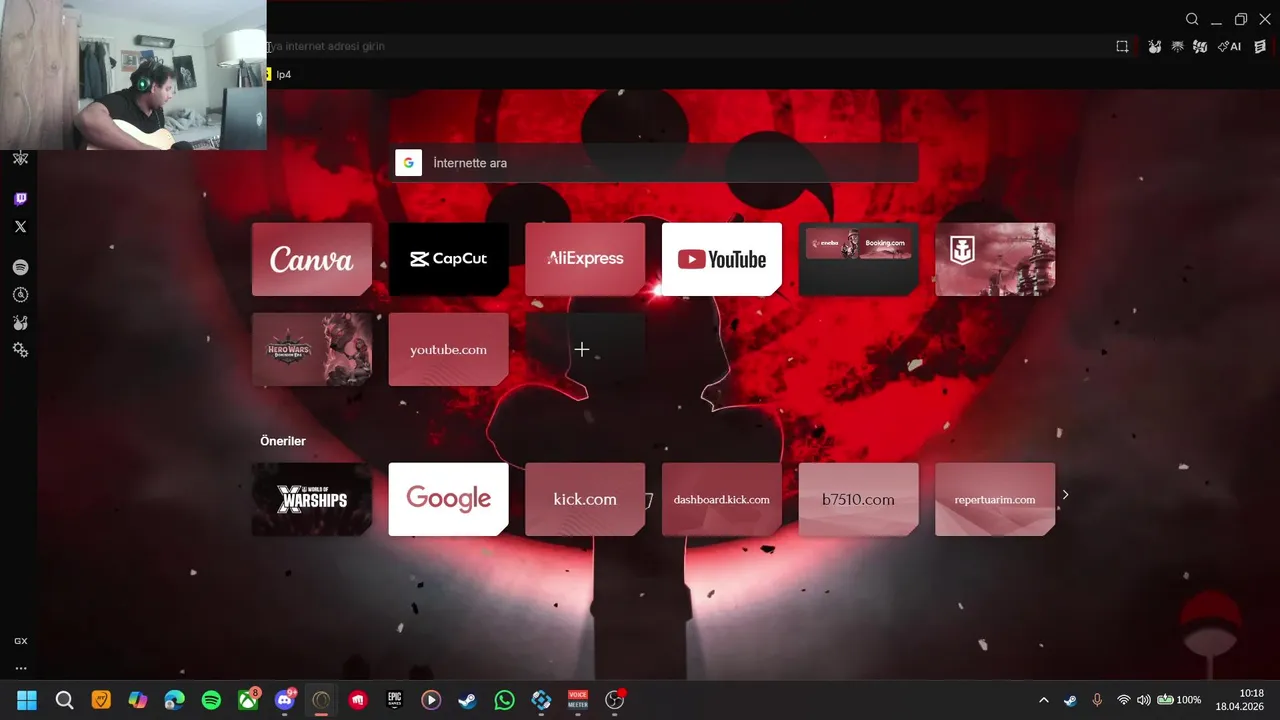Open the warship game tile with the anchor emblem
Viewport: 1280px width, 720px height.
click(x=995, y=259)
